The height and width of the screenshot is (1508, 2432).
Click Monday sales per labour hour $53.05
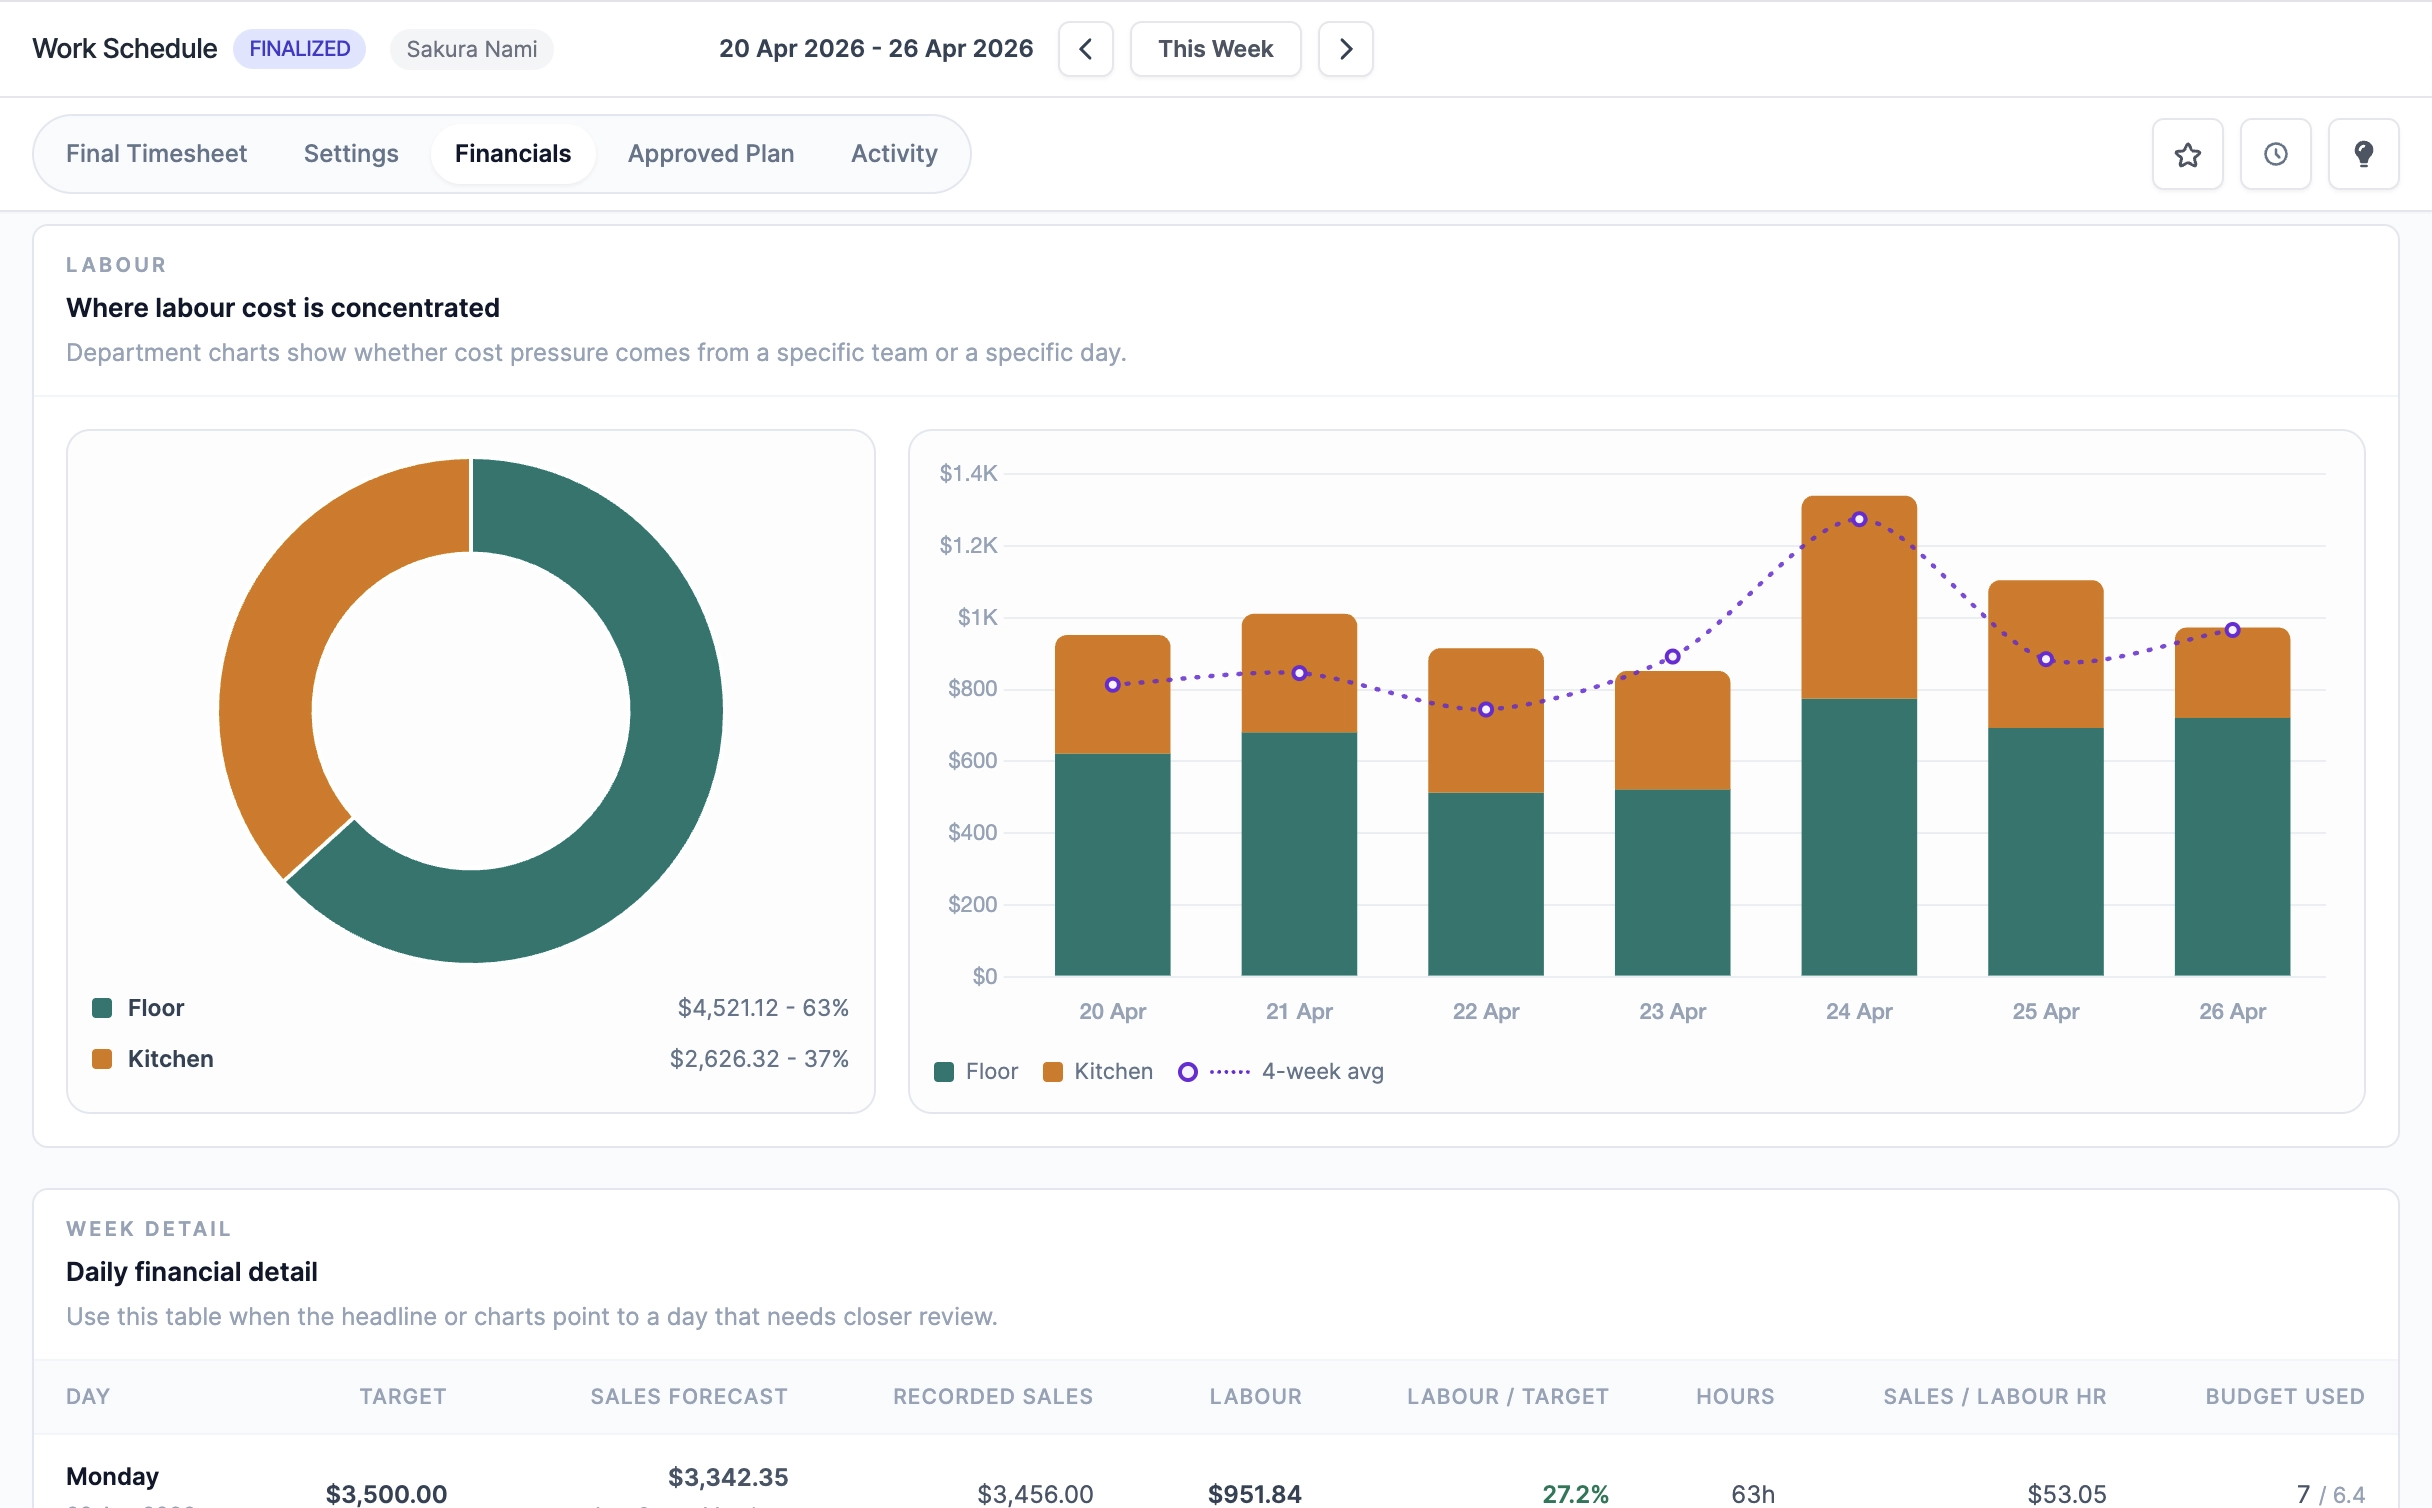2067,1494
